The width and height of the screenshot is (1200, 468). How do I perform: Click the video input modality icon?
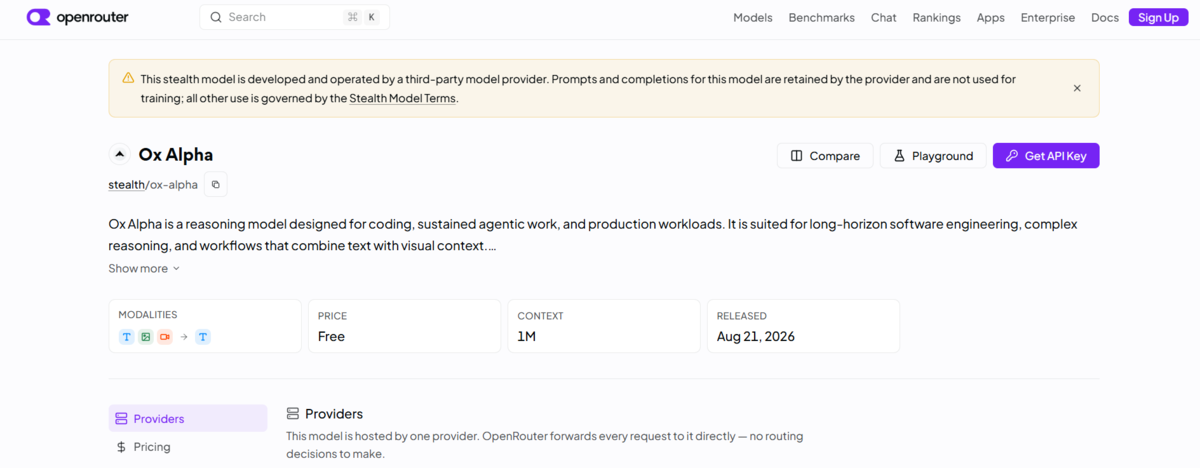(x=165, y=337)
